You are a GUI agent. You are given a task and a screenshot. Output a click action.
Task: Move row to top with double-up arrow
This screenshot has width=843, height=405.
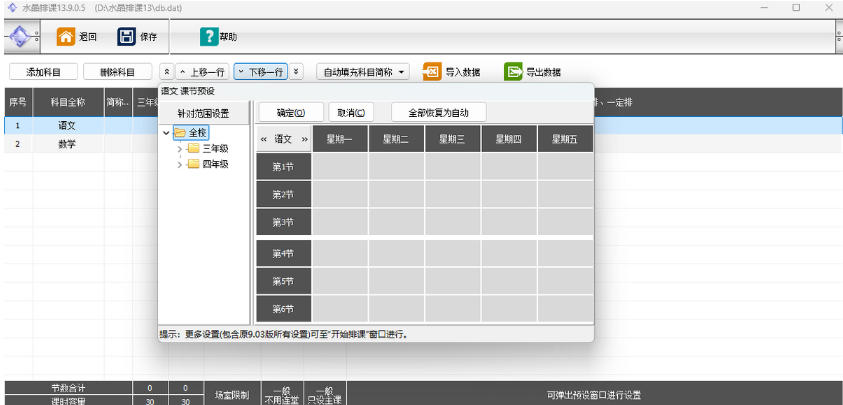tap(166, 72)
